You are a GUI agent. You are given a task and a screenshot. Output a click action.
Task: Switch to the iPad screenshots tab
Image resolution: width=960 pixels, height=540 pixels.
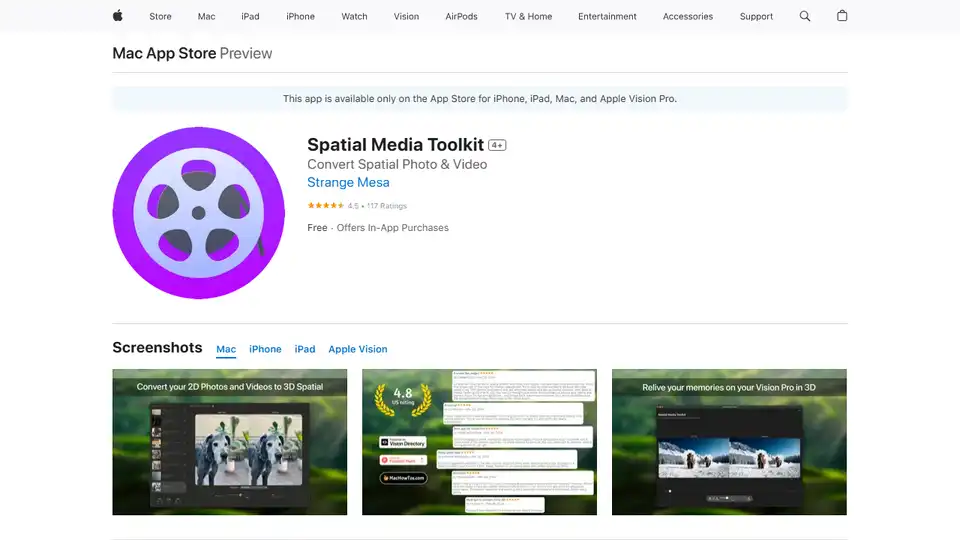305,349
